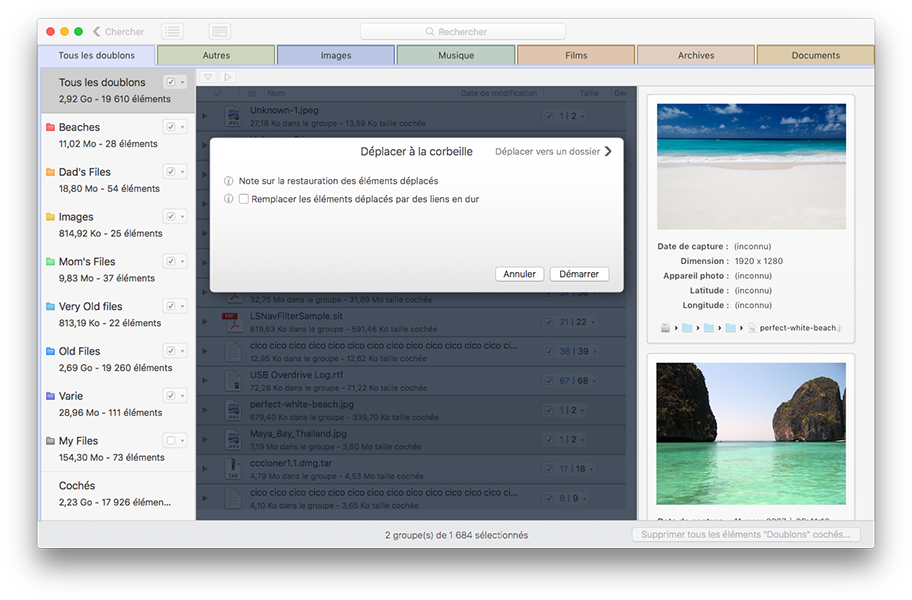912x600 pixels.
Task: Click the red Beaches folder icon
Action: pyautogui.click(x=51, y=127)
